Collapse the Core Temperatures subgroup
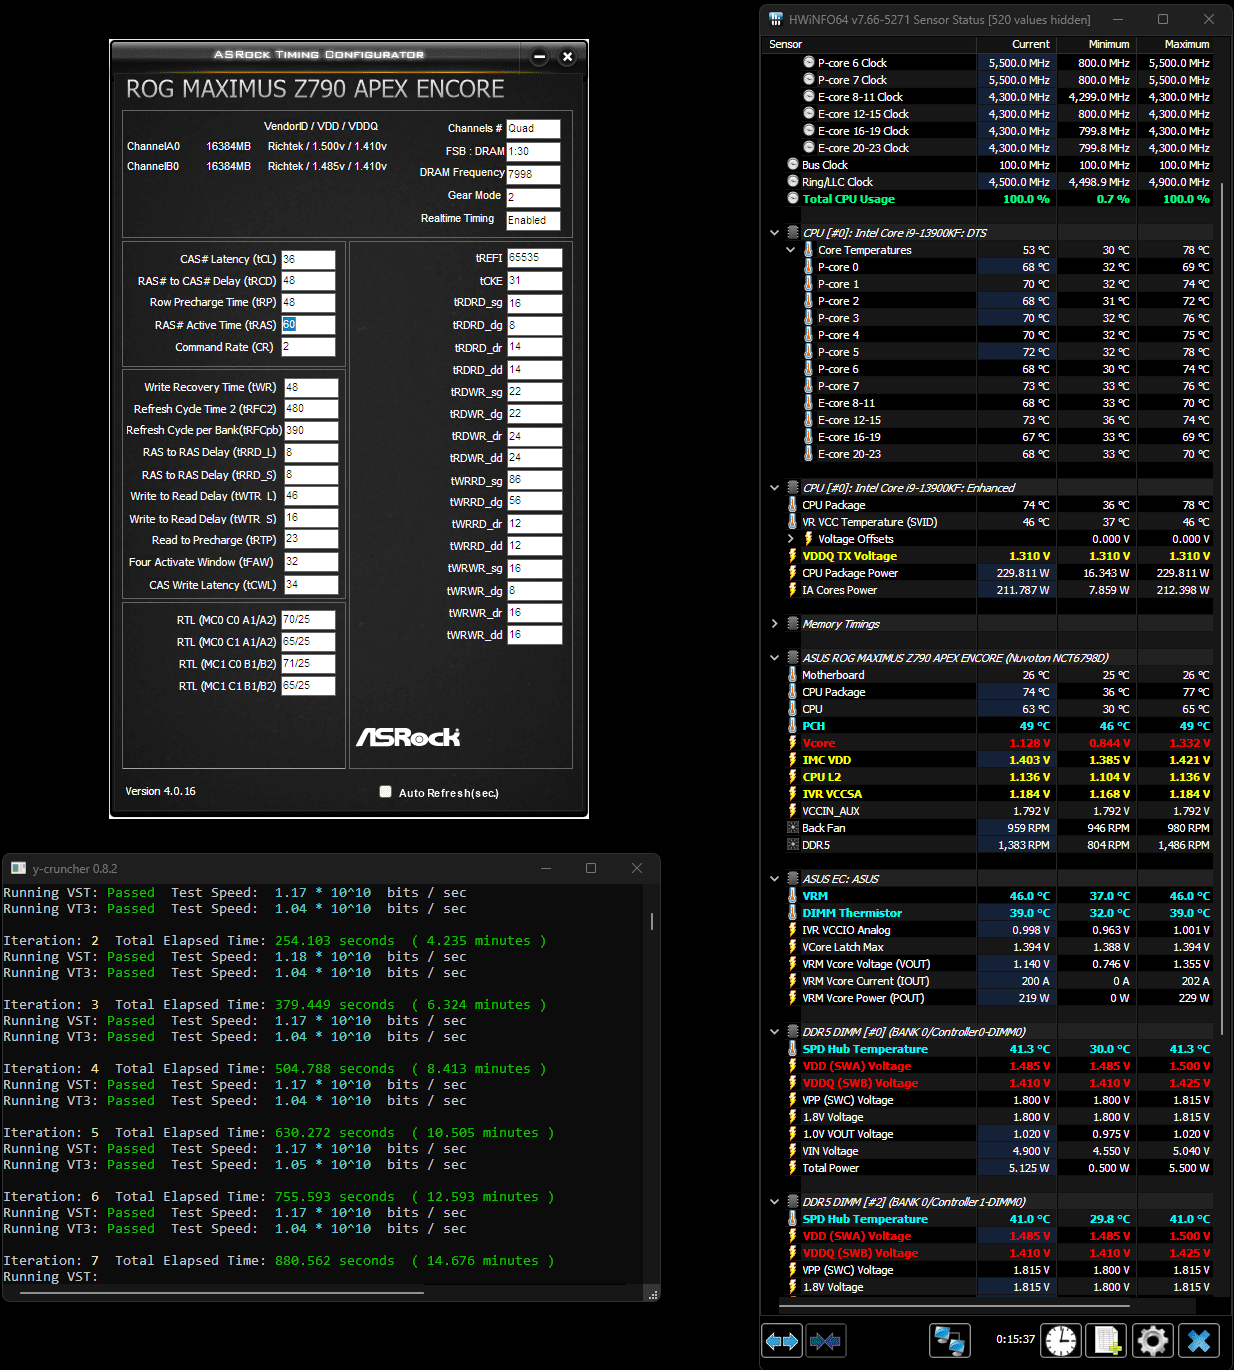This screenshot has width=1234, height=1370. click(790, 250)
